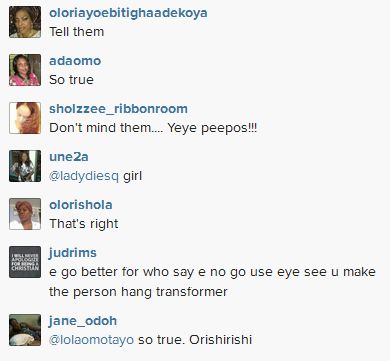
Task: Follow the @lolaomotayo mention link
Action: tap(91, 340)
